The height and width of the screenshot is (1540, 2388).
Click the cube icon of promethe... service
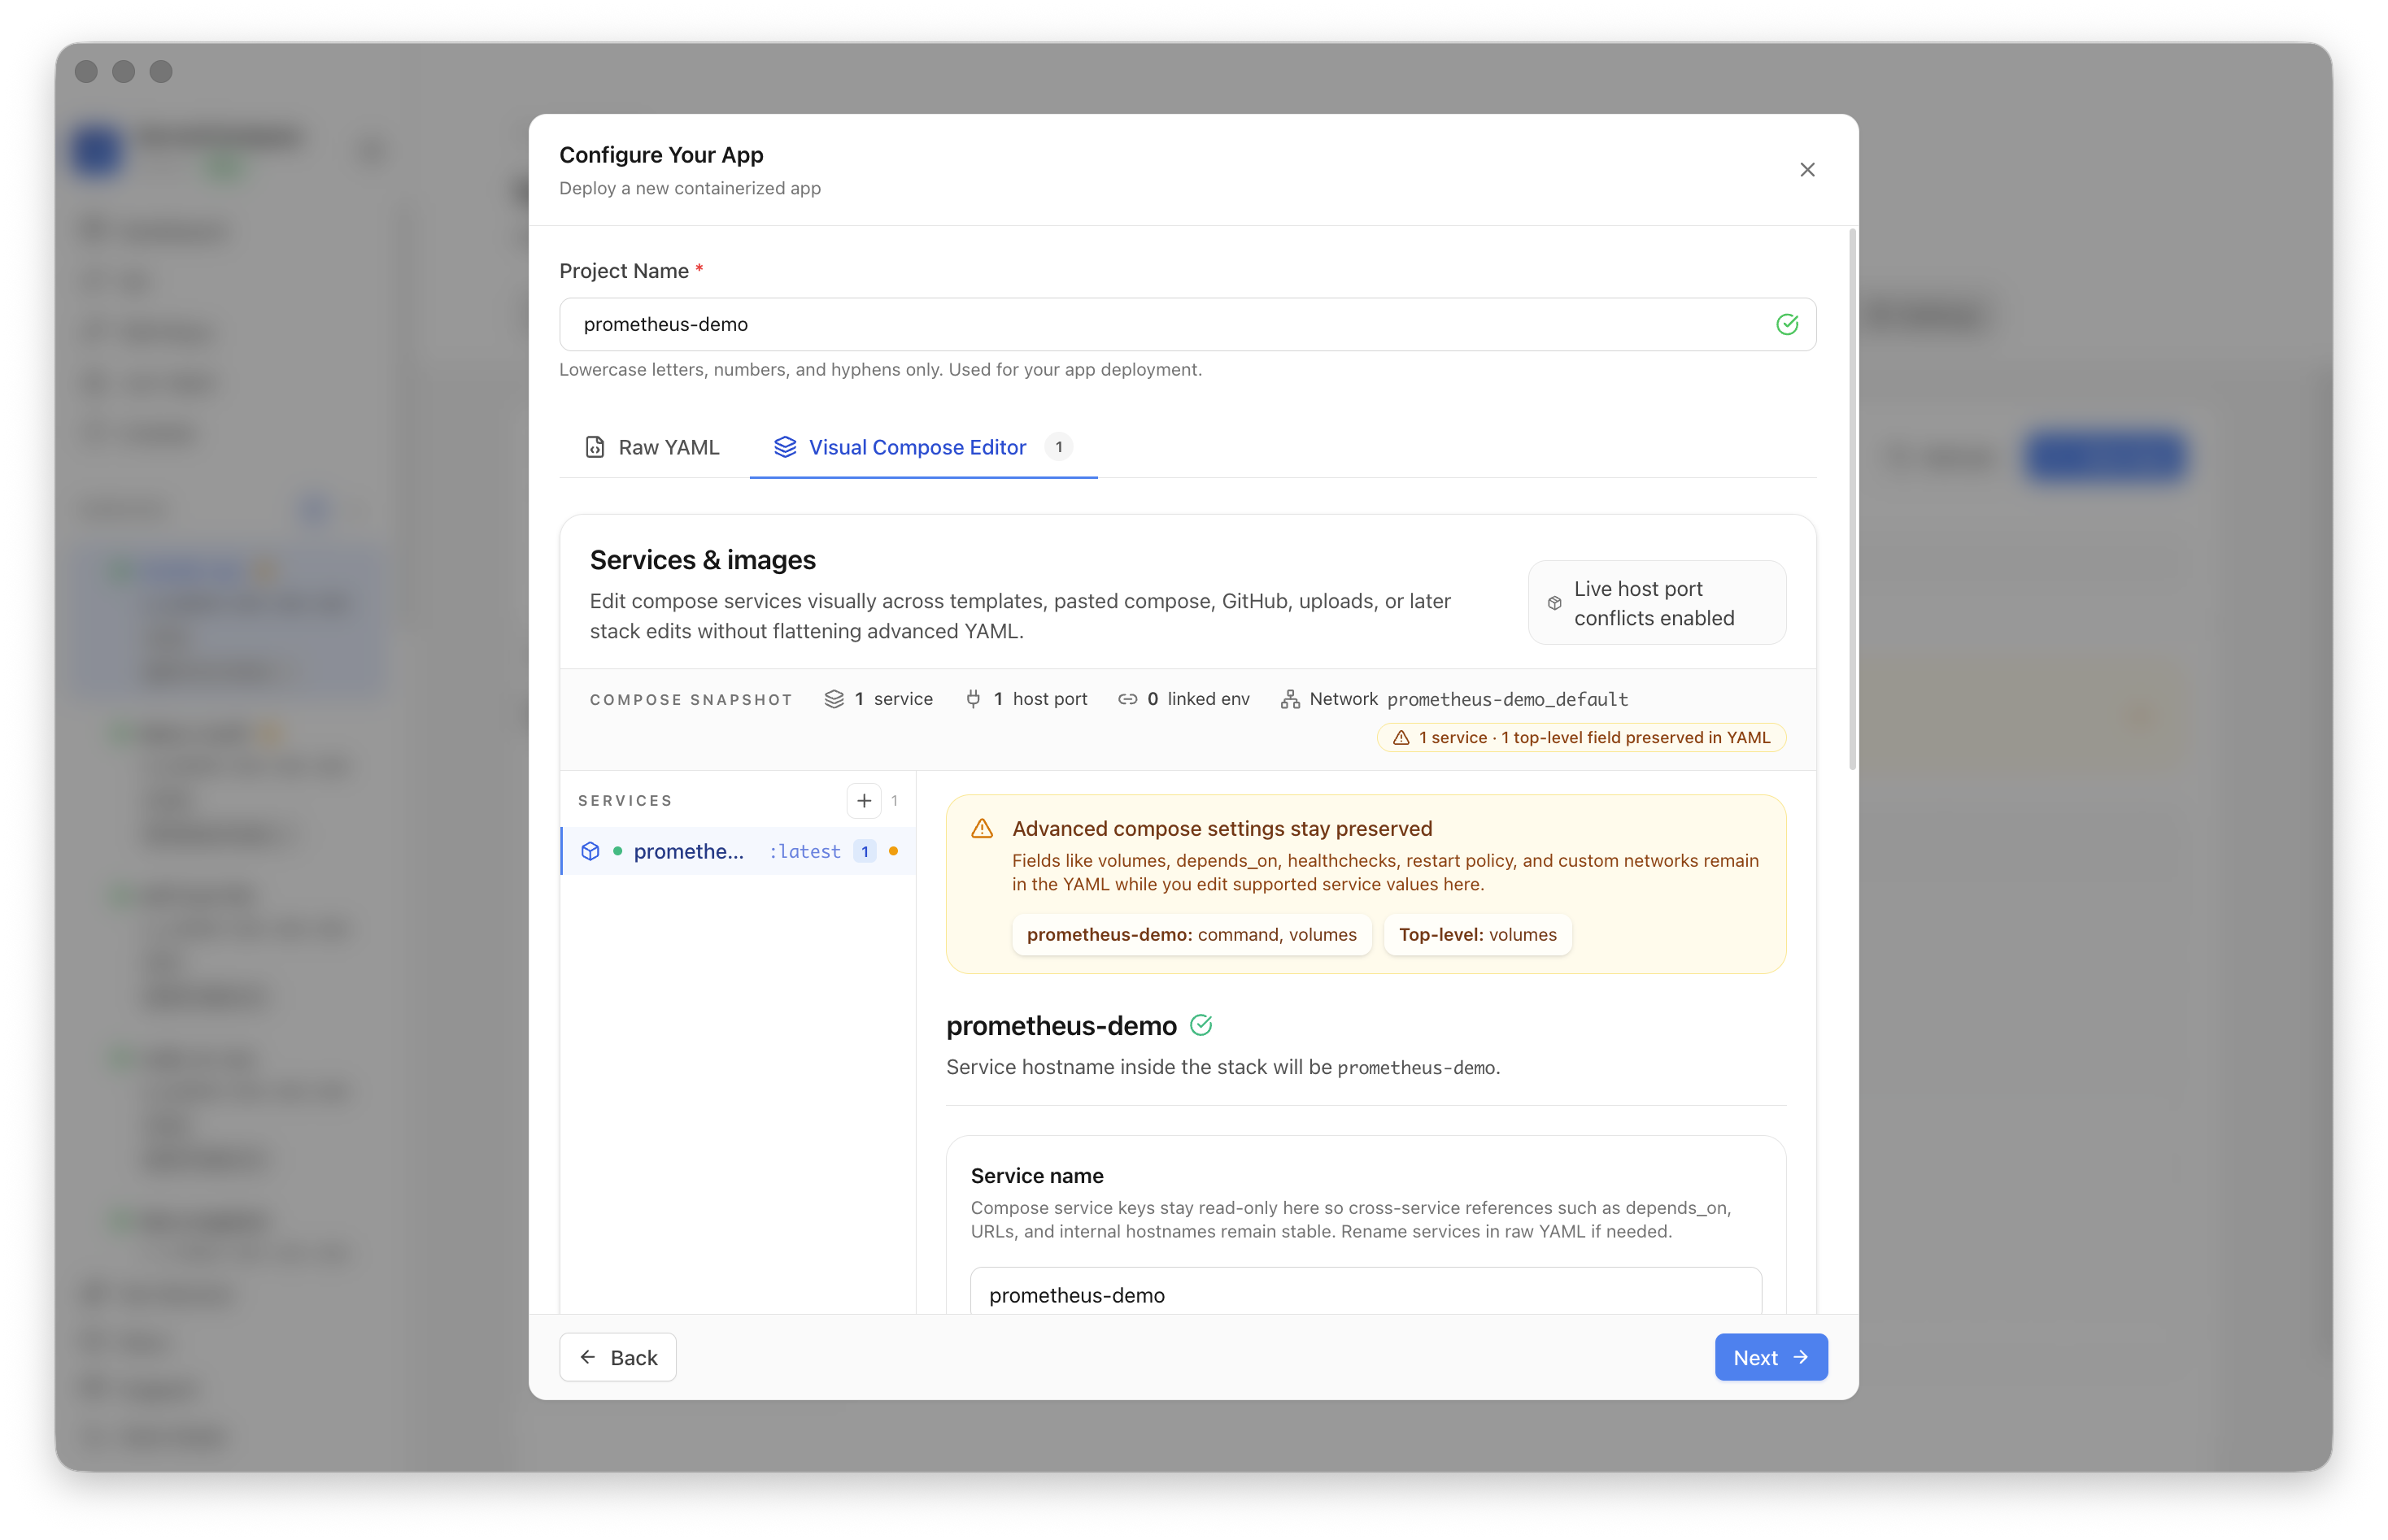point(590,851)
